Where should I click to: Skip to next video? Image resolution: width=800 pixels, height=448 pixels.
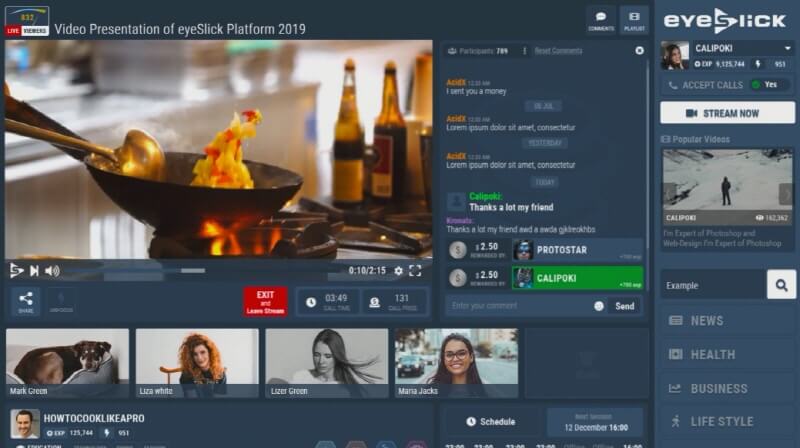pos(34,271)
